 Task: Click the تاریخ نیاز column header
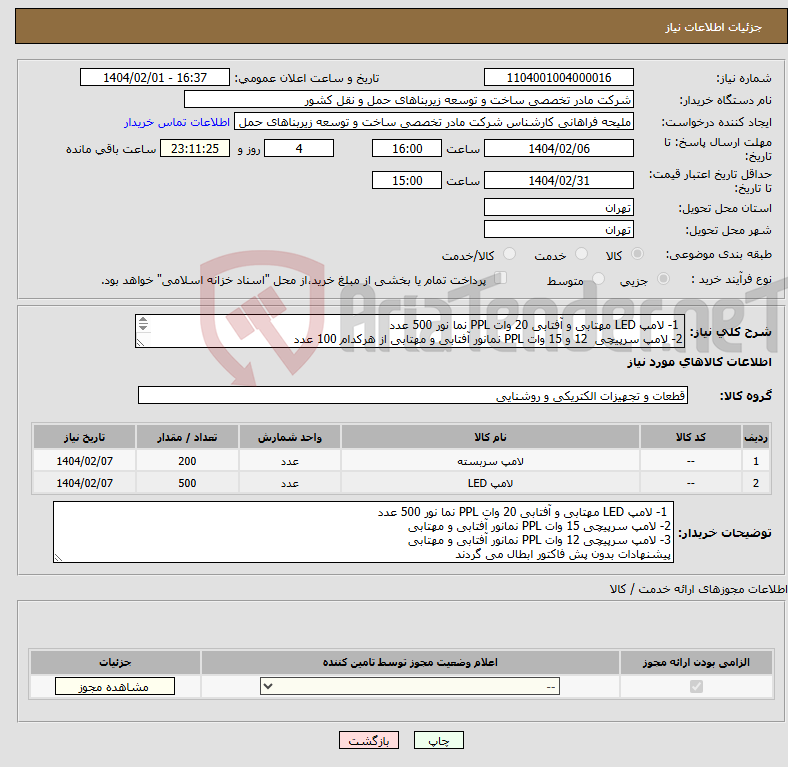coord(84,437)
